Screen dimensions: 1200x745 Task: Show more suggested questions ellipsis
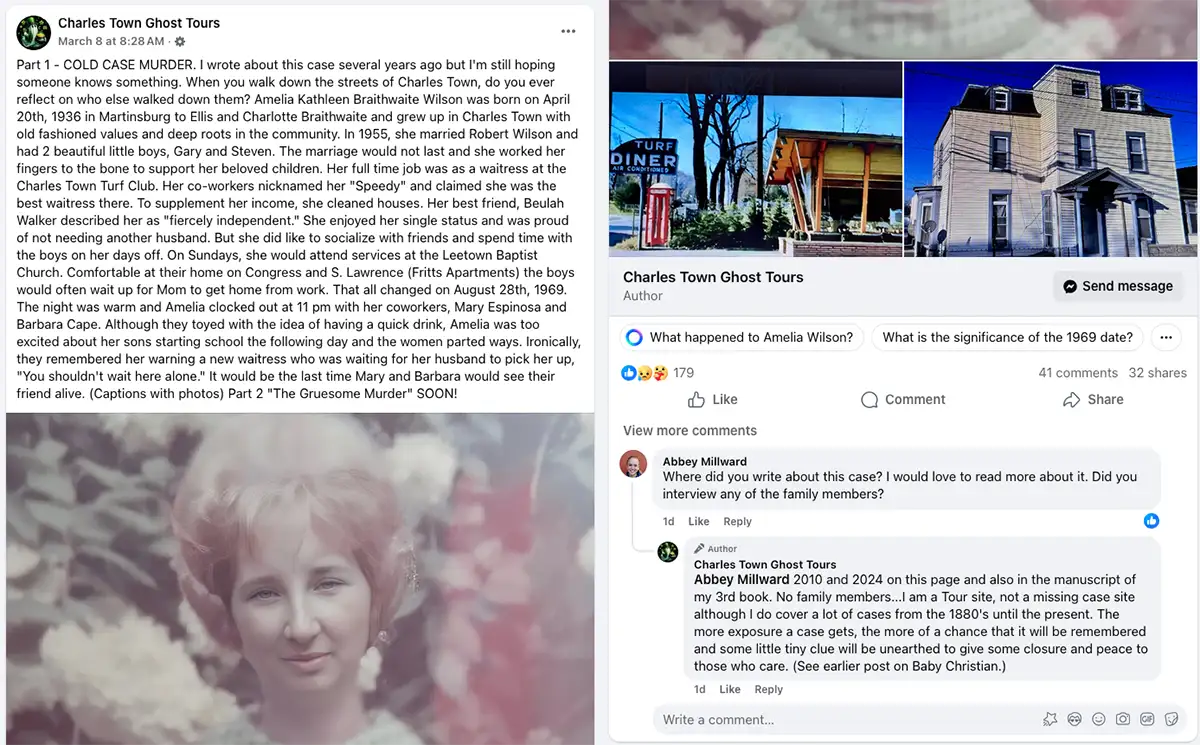click(1166, 337)
